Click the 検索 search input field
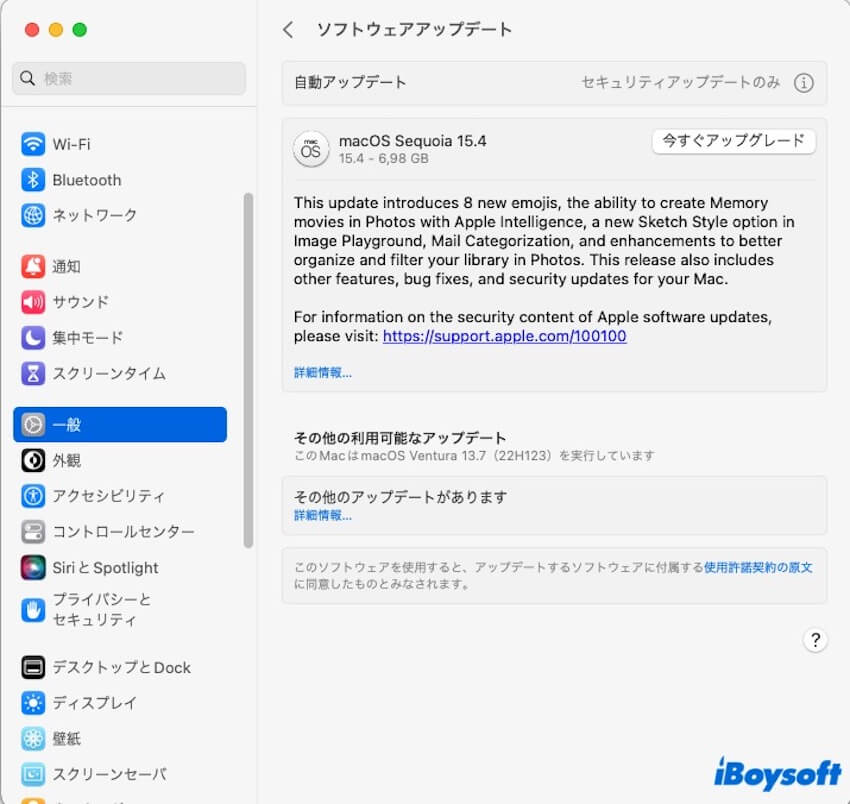 (128, 78)
